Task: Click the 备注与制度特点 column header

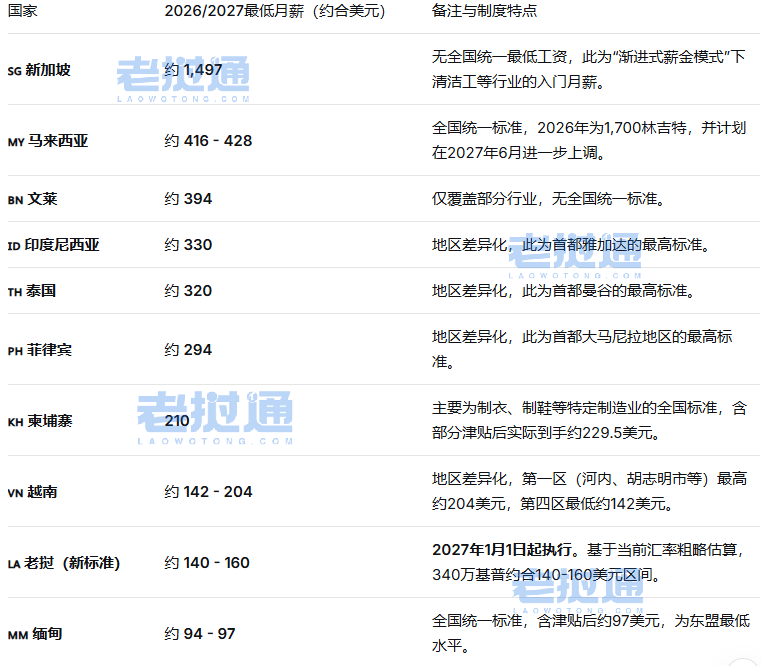Action: point(484,11)
